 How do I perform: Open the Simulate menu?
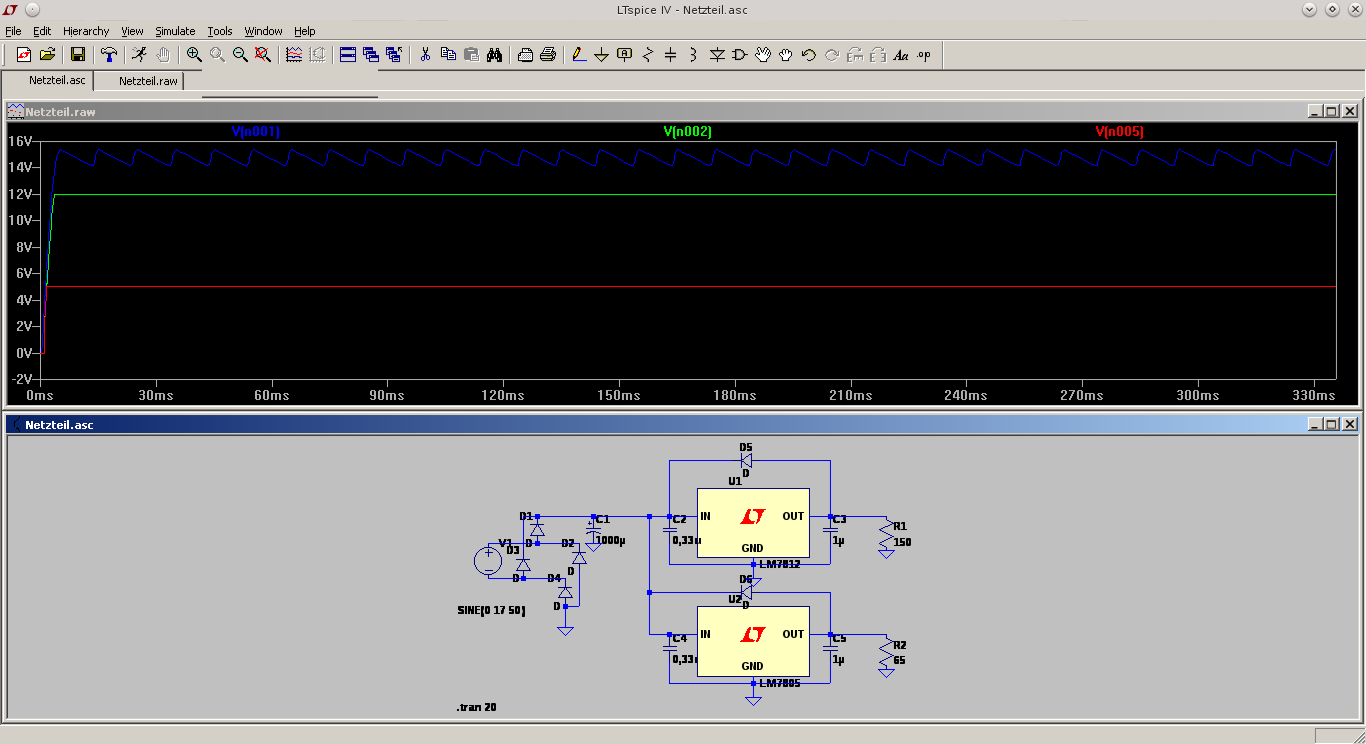coord(175,31)
